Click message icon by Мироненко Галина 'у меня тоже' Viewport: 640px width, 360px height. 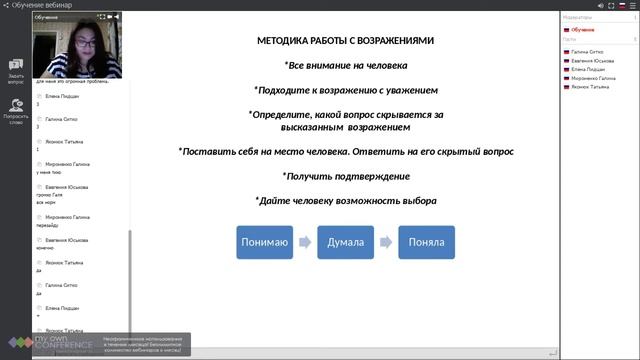(x=40, y=164)
